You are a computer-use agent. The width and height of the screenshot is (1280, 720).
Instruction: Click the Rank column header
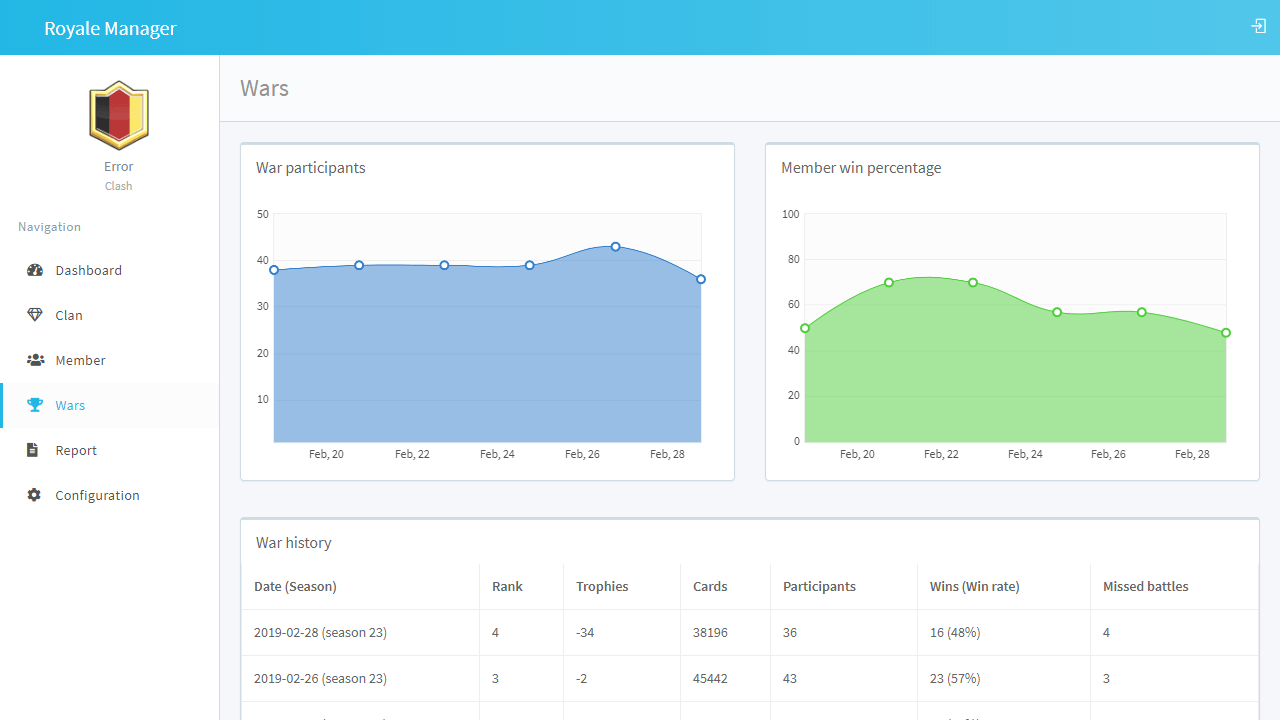[x=507, y=587]
